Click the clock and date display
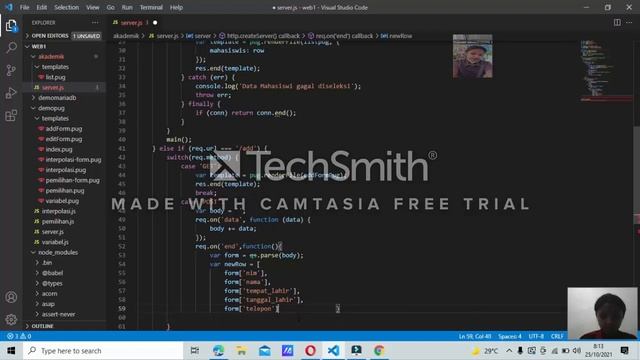Viewport: 640px width, 360px height. click(598, 351)
